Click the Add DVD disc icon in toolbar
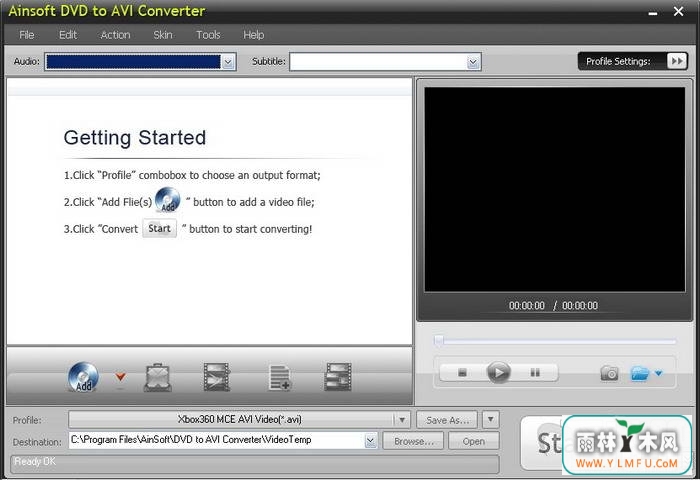Viewport: 700px width, 480px height. click(x=83, y=377)
